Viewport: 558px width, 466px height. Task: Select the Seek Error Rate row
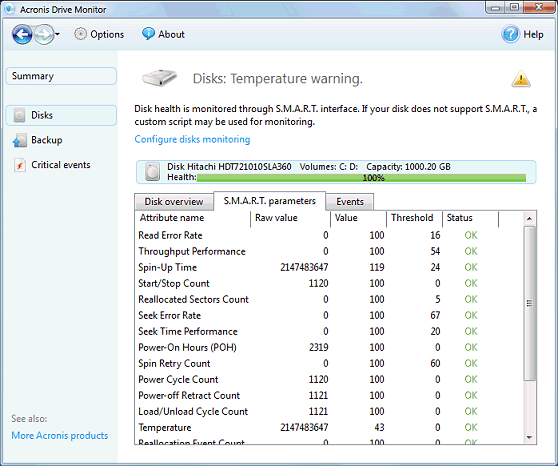329,315
